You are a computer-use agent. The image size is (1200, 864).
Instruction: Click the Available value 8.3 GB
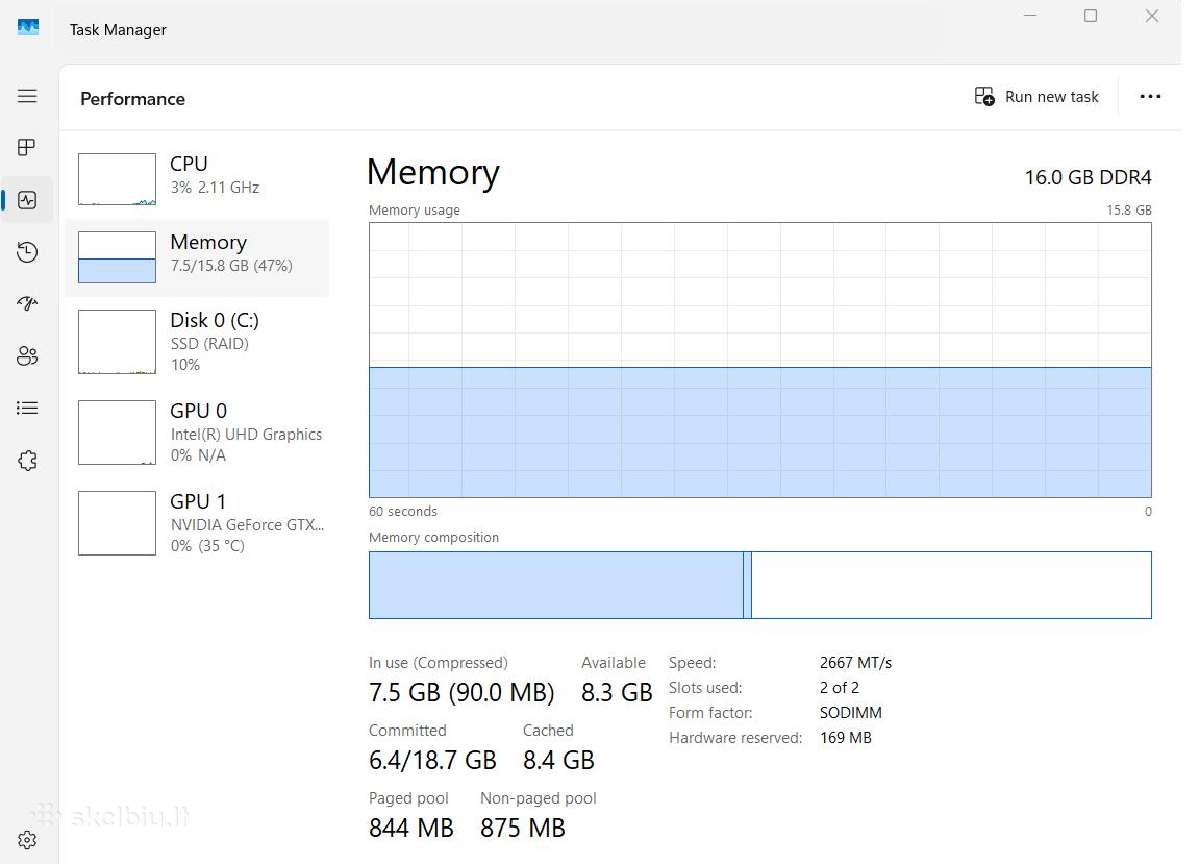[x=617, y=692]
